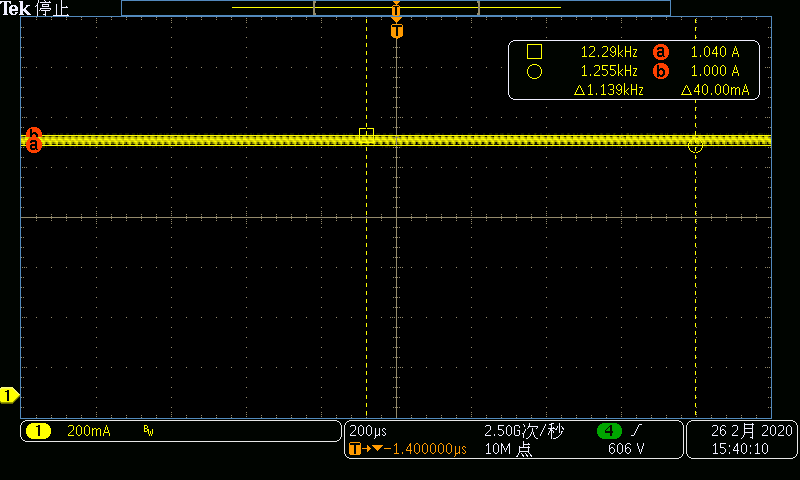
Task: Click the date 26 2月 2020
Action: click(x=752, y=431)
